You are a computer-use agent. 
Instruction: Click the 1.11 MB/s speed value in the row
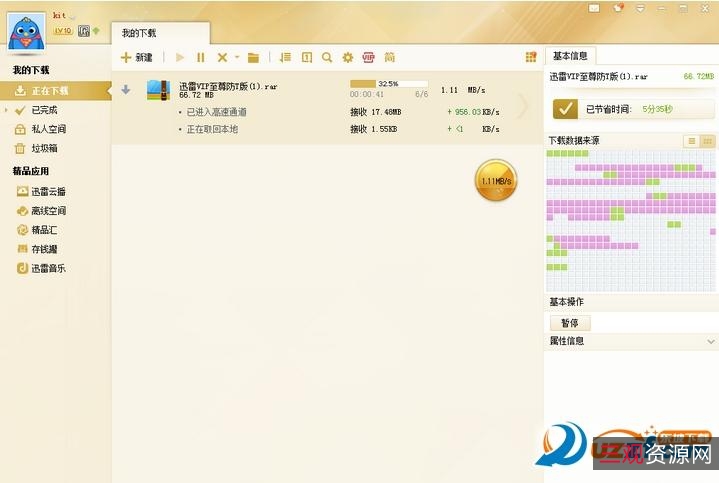click(x=463, y=90)
